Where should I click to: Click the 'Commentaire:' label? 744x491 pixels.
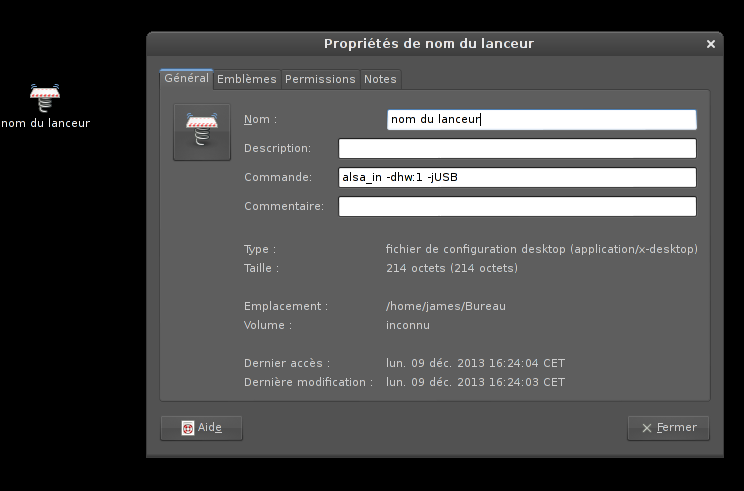click(x=284, y=206)
